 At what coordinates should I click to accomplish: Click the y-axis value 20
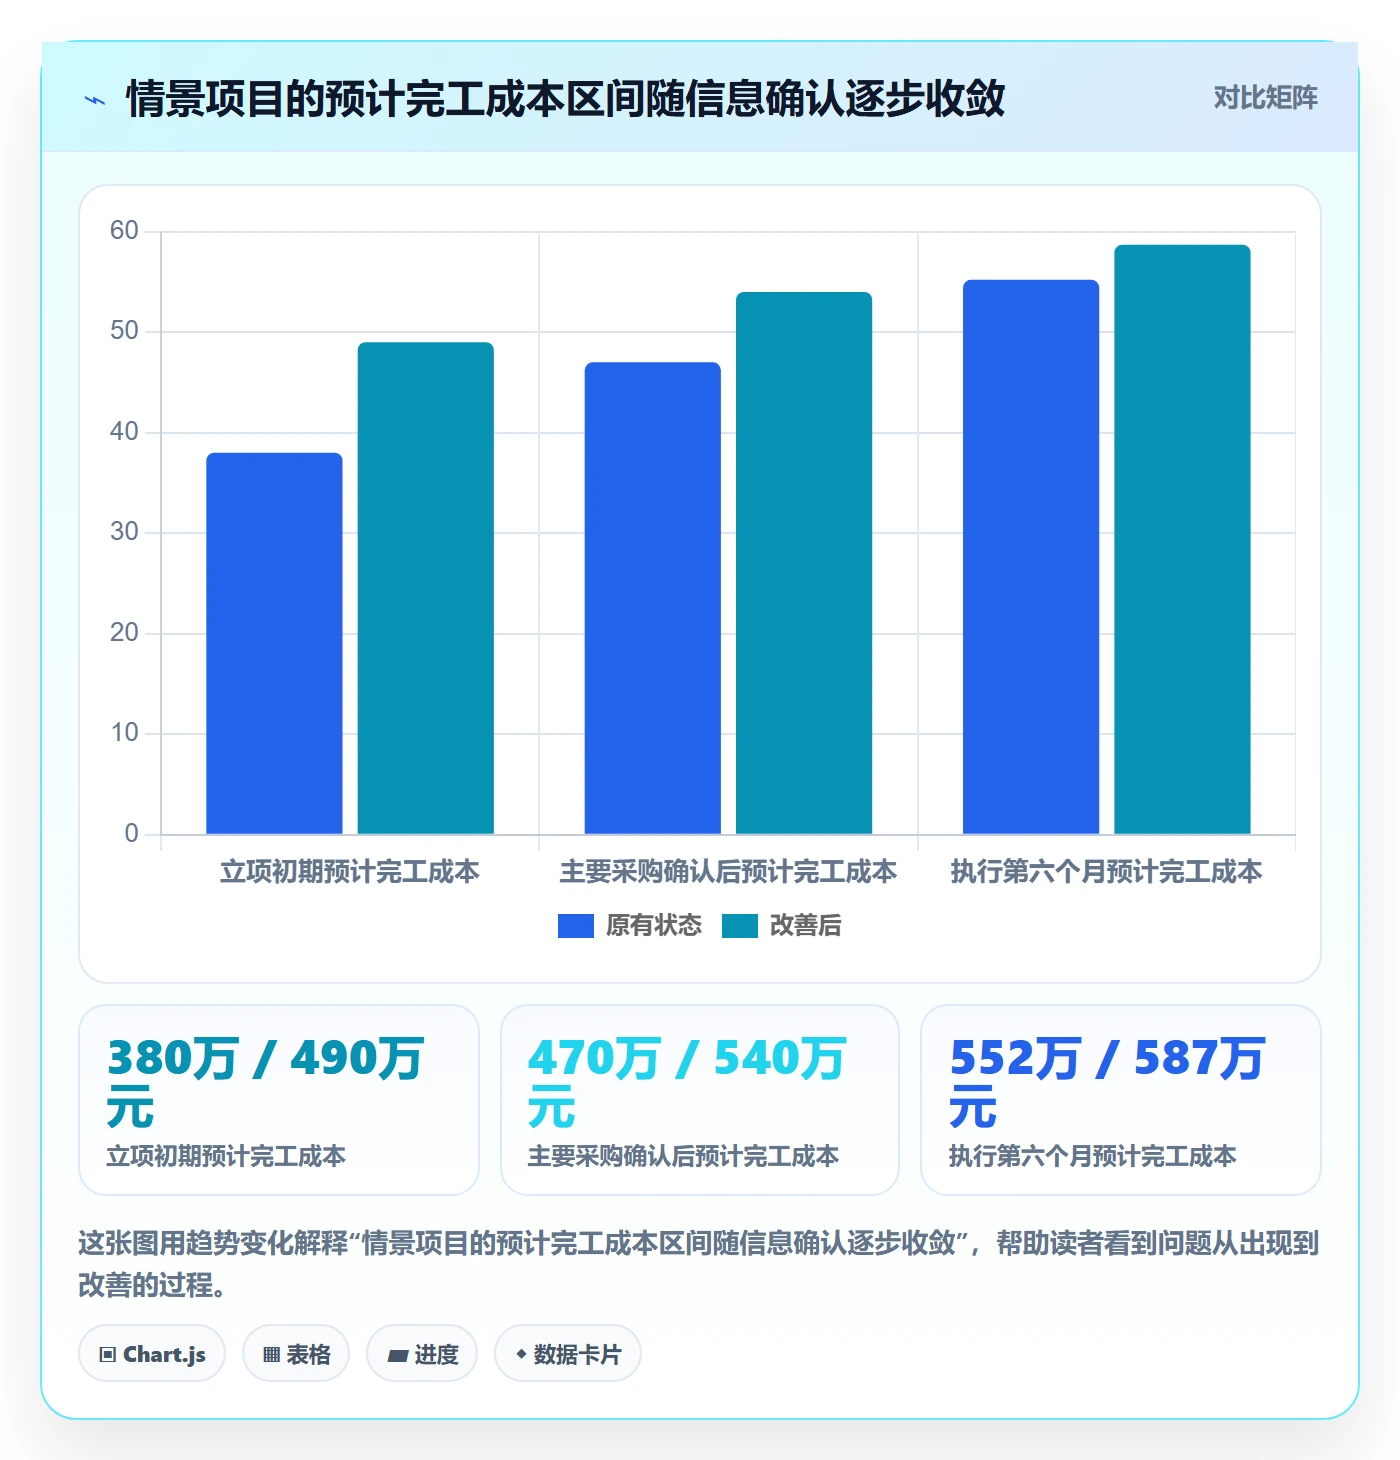[x=124, y=633]
